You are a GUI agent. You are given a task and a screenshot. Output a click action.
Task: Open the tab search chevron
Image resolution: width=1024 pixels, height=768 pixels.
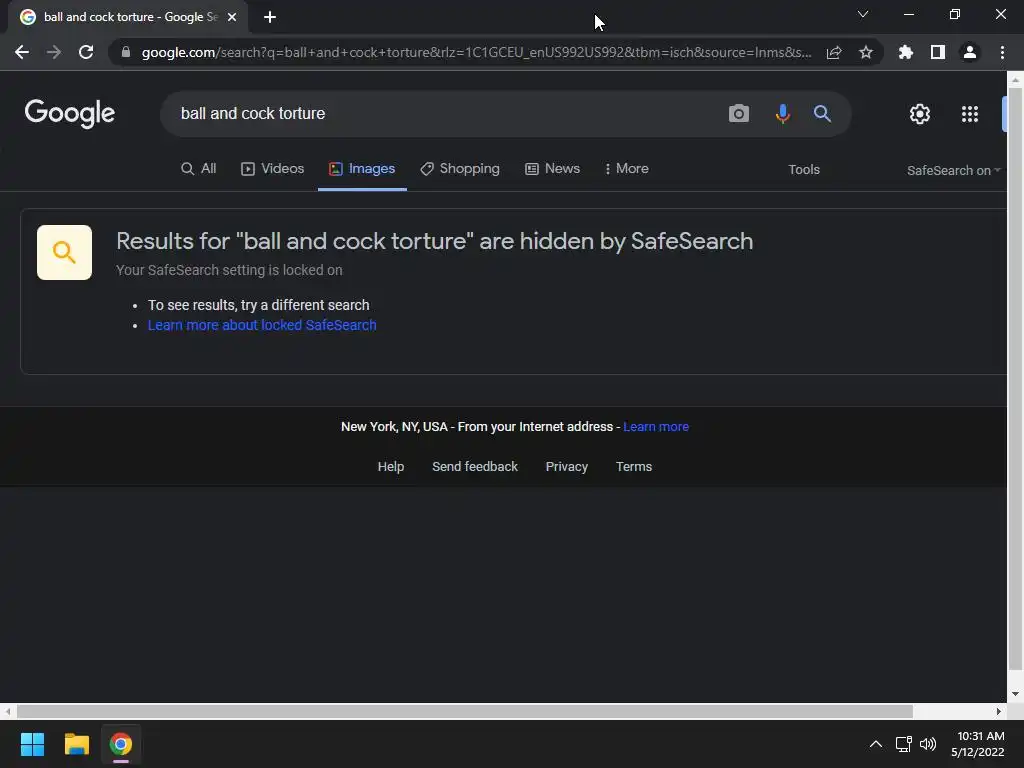863,14
